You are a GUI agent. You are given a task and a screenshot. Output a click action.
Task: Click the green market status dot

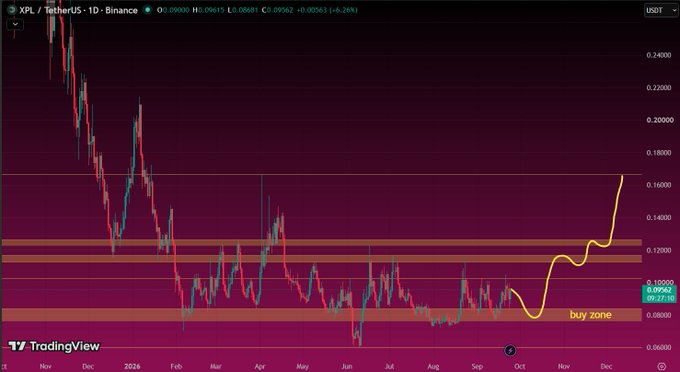(x=147, y=10)
